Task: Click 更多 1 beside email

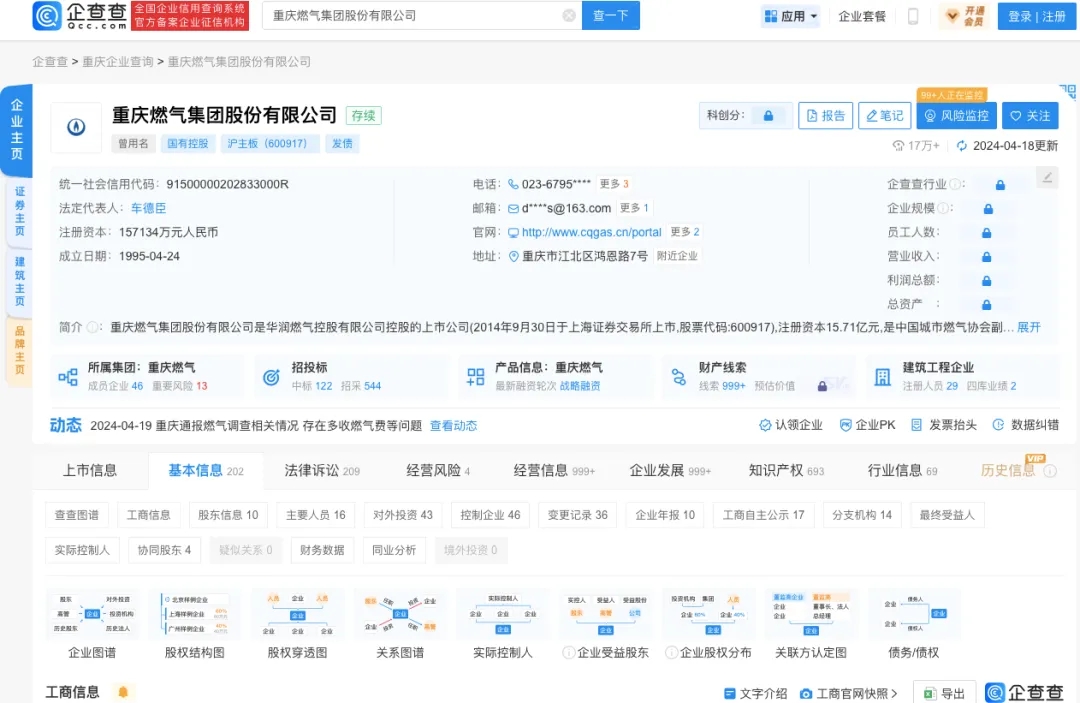Action: pyautogui.click(x=634, y=208)
